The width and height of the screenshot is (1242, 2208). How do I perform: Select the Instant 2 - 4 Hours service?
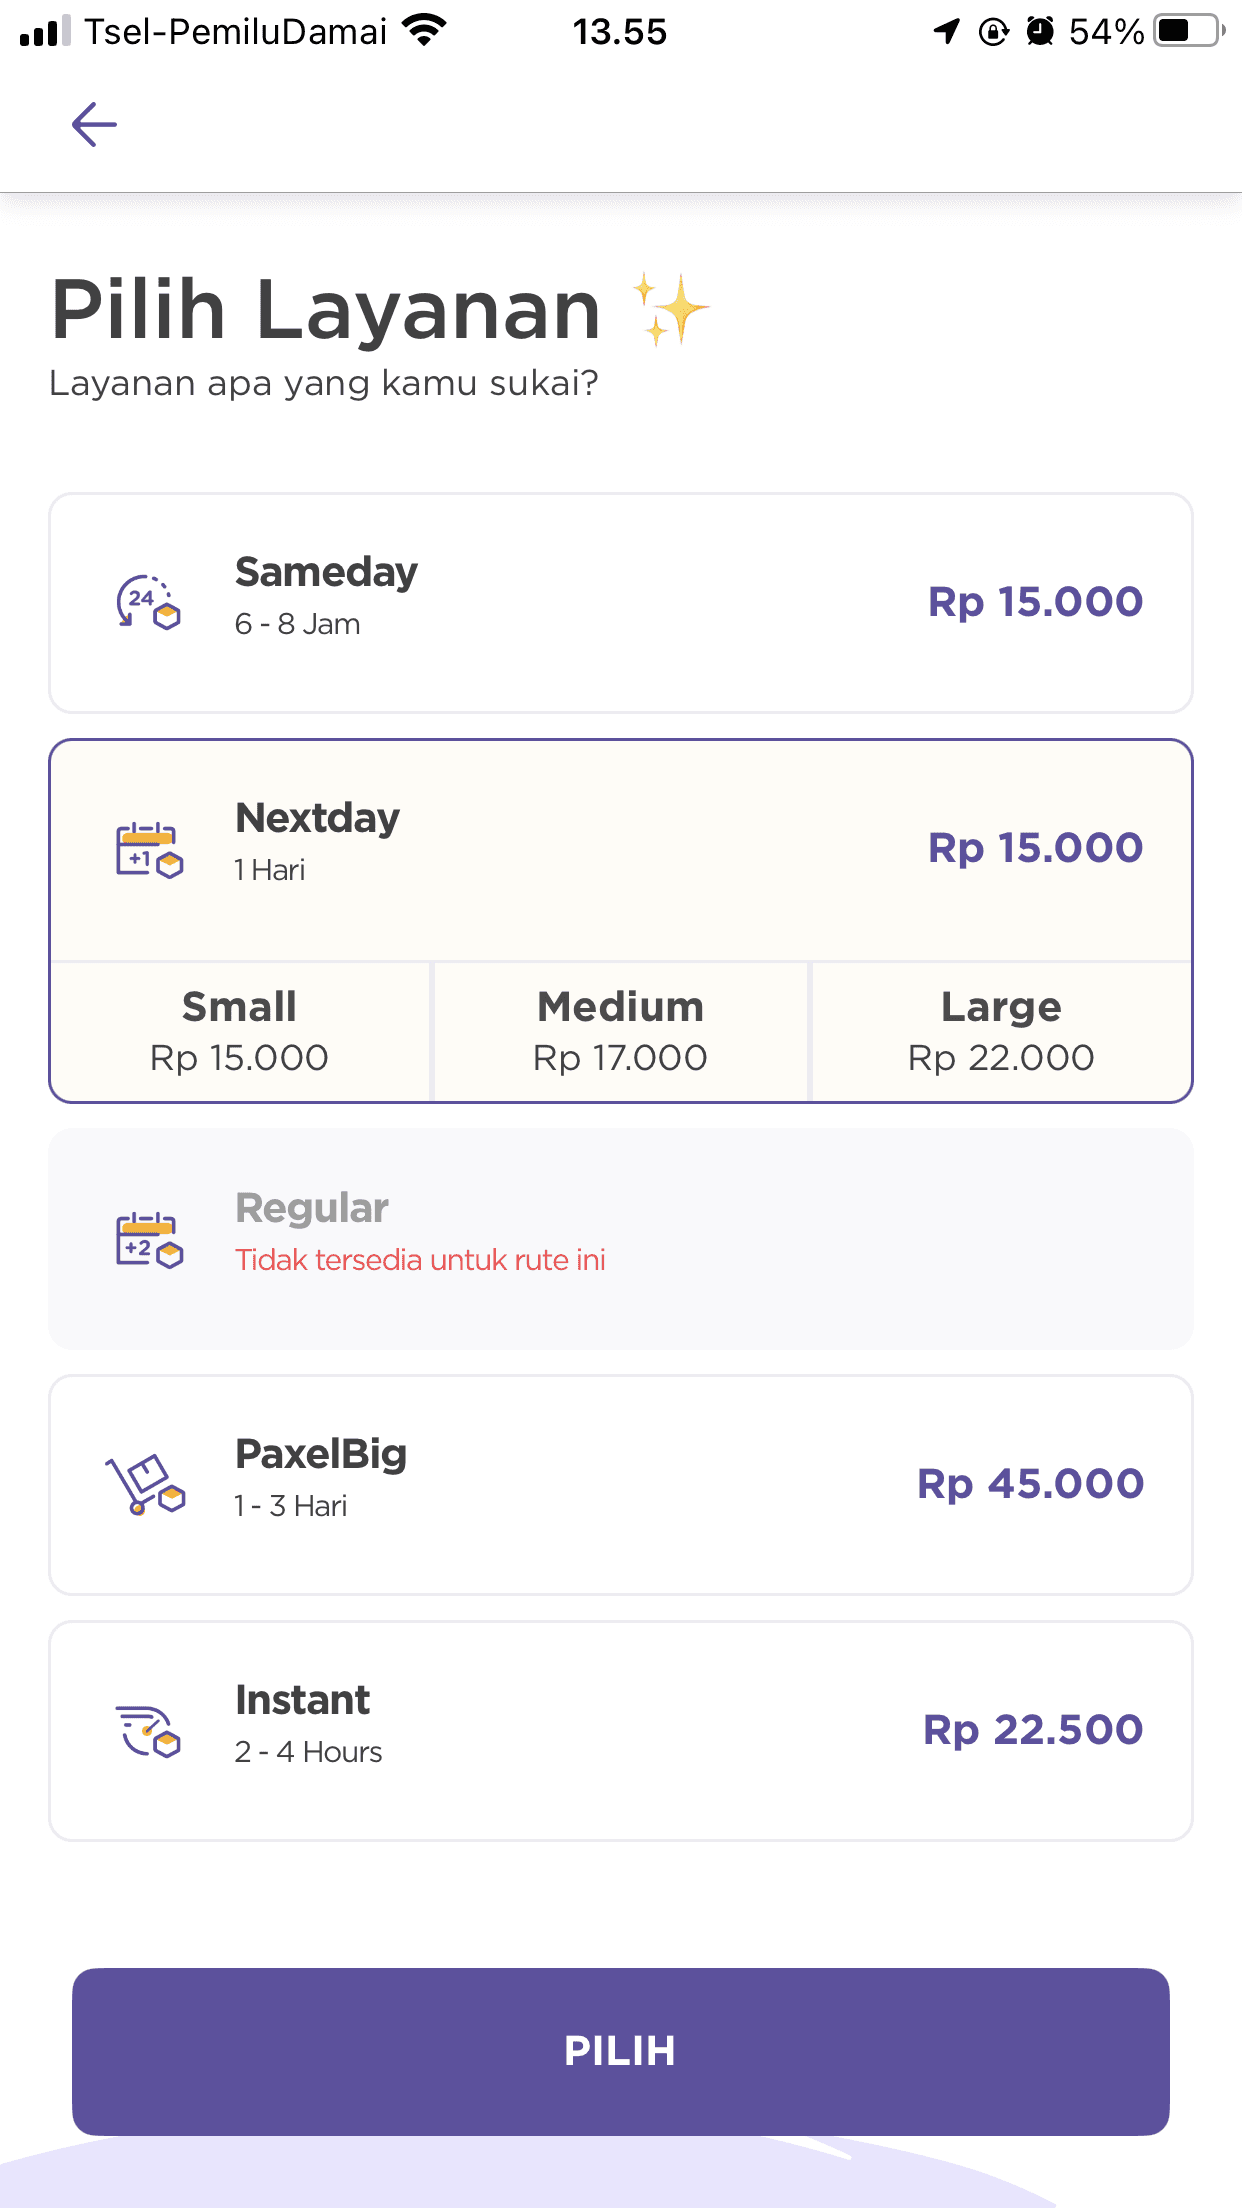621,1731
